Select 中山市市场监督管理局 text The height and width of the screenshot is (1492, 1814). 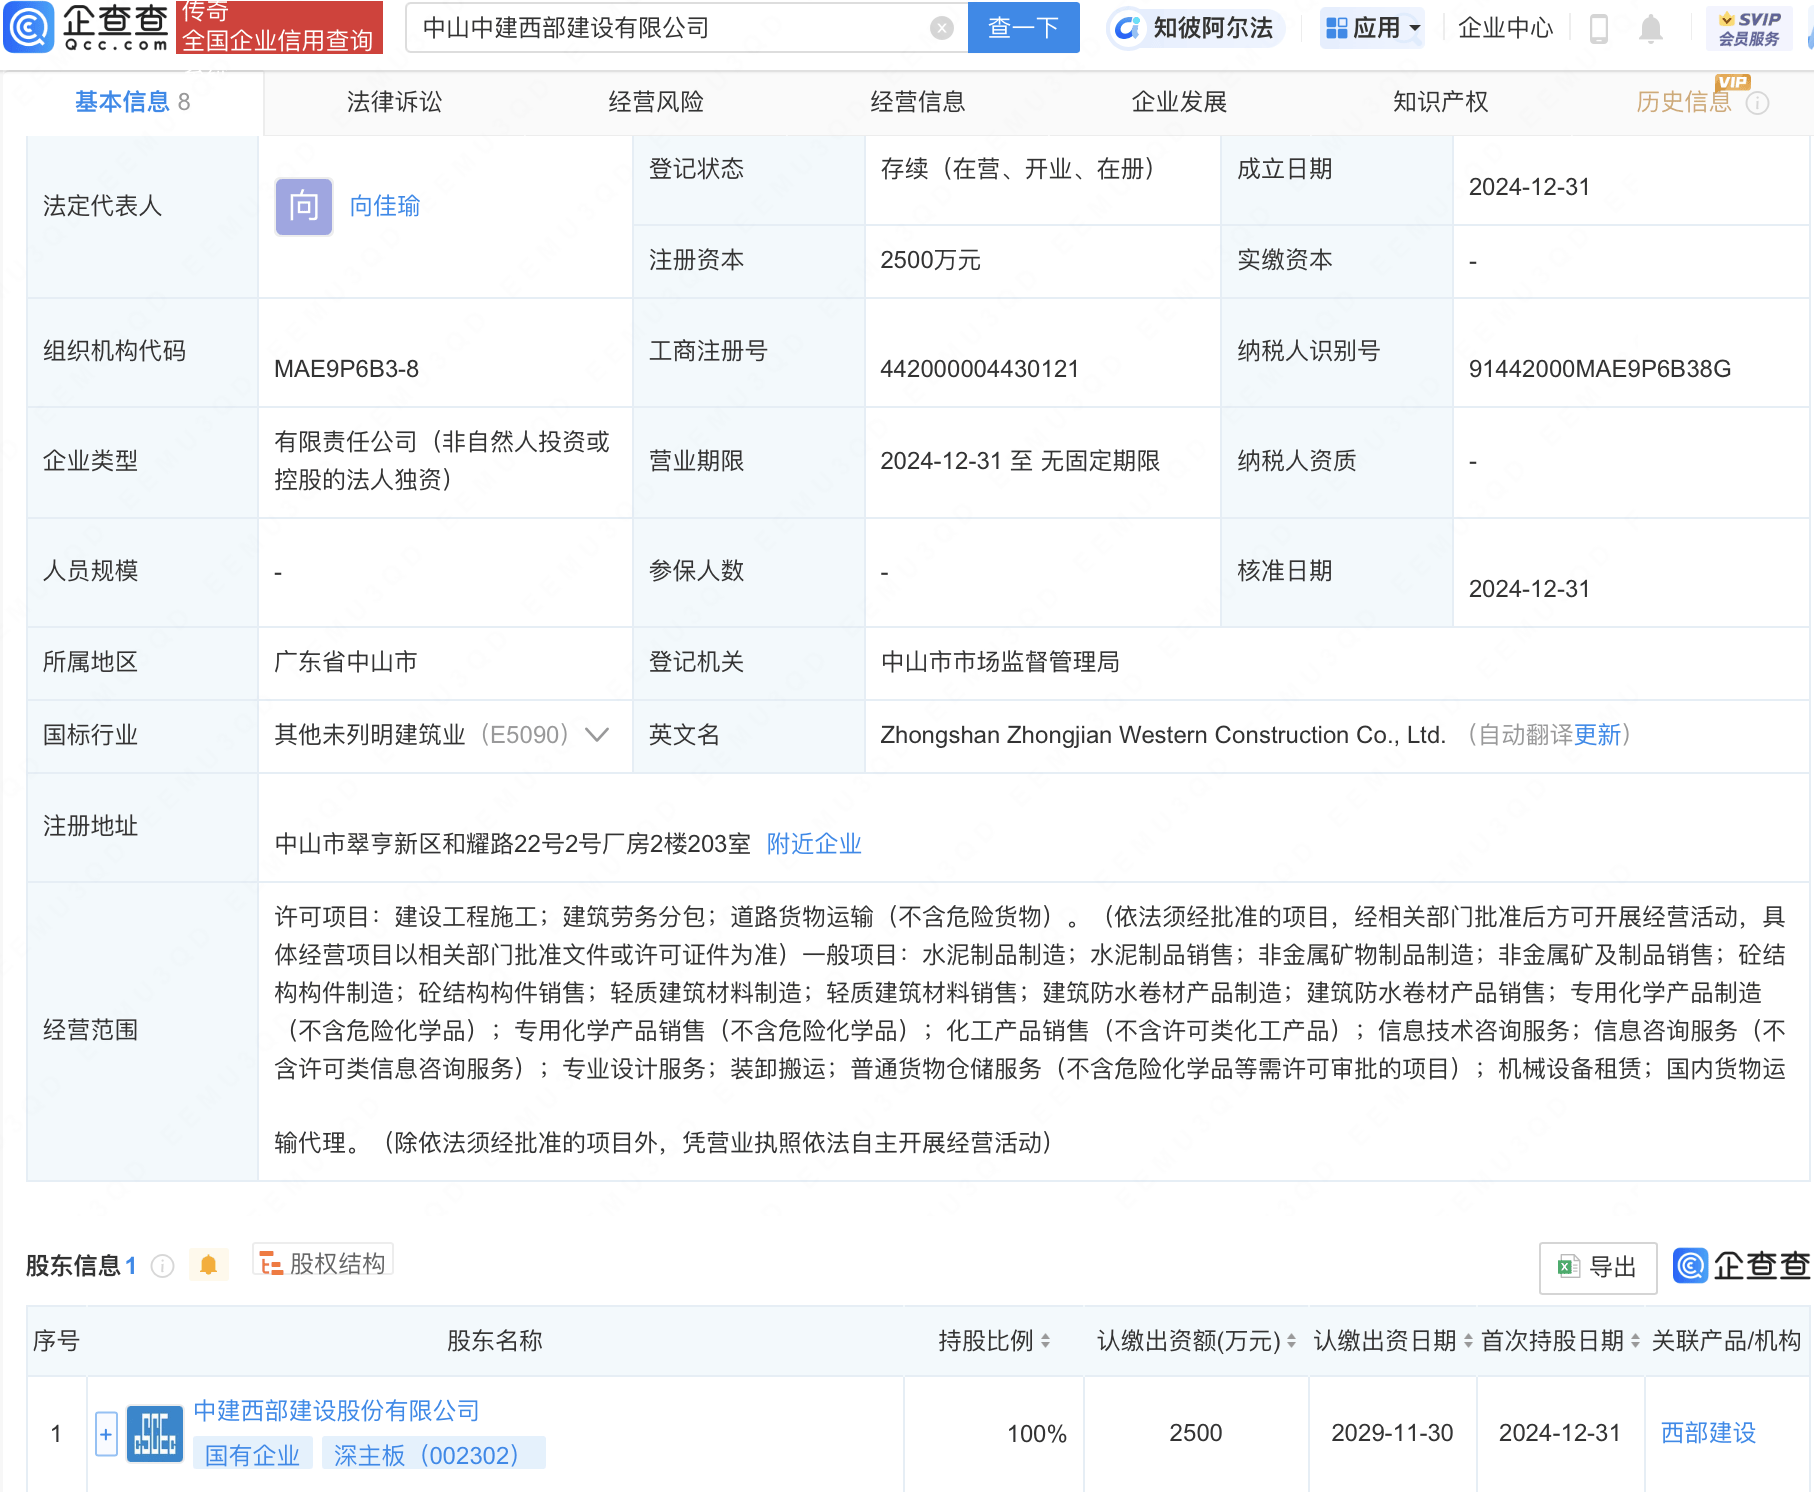(999, 662)
